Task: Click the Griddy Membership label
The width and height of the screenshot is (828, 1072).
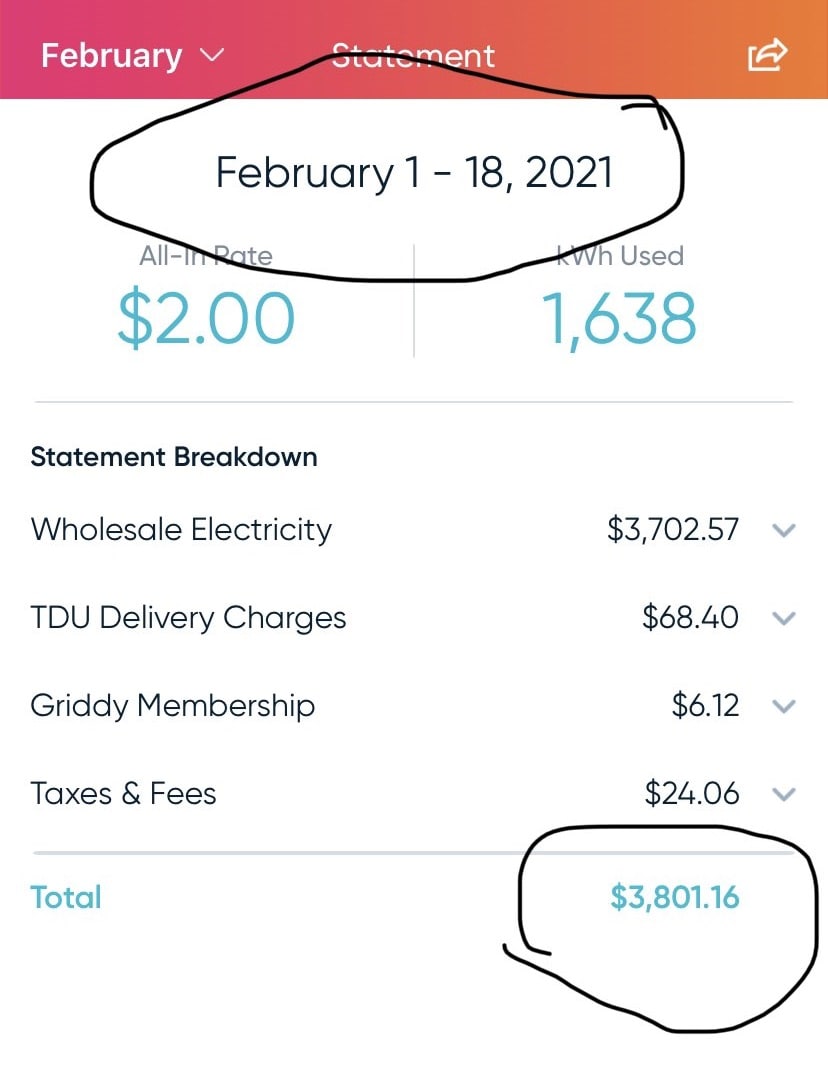Action: [x=172, y=705]
